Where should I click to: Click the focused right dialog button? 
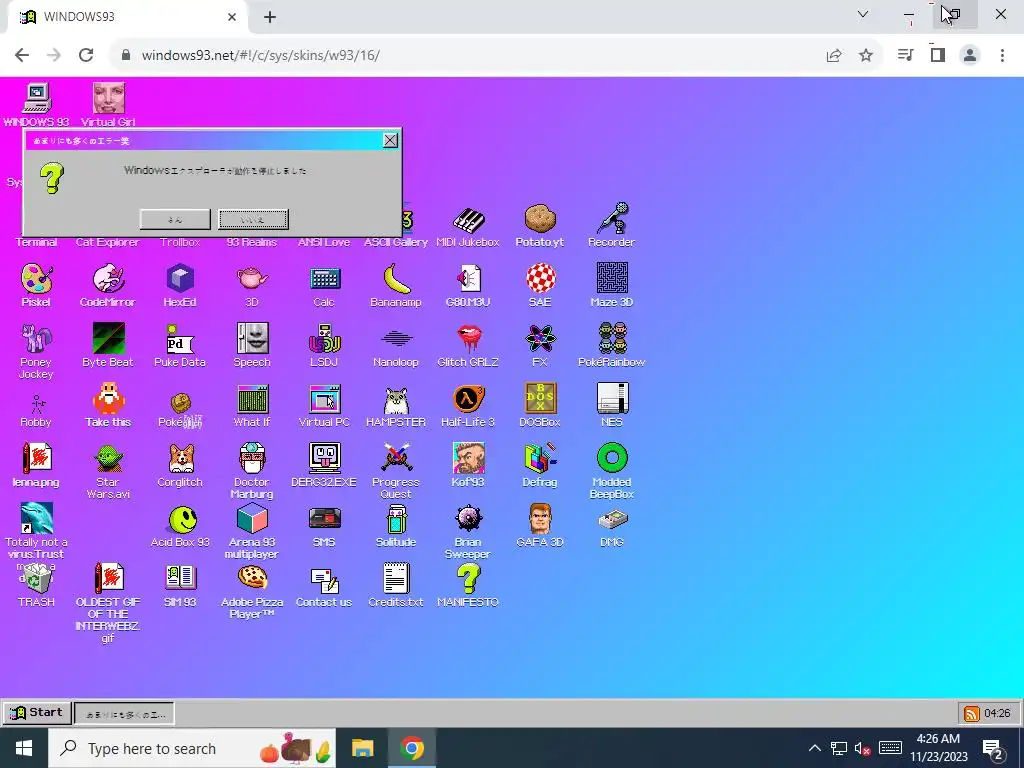253,219
